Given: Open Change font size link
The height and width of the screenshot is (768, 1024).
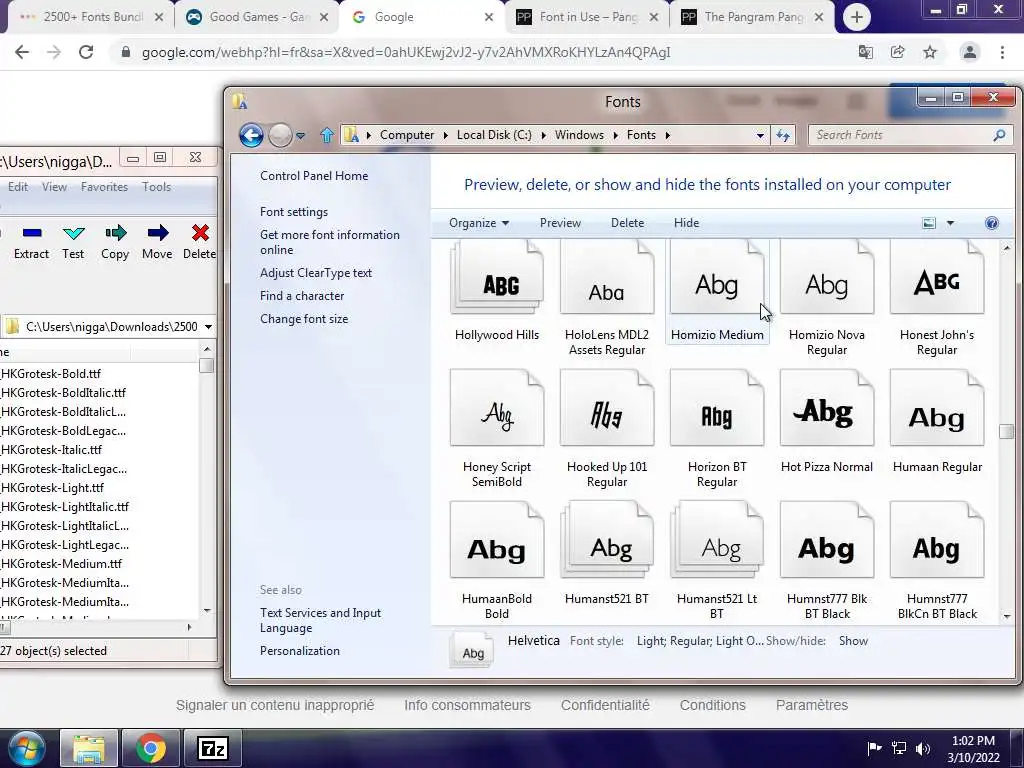Looking at the screenshot, I should tap(304, 319).
